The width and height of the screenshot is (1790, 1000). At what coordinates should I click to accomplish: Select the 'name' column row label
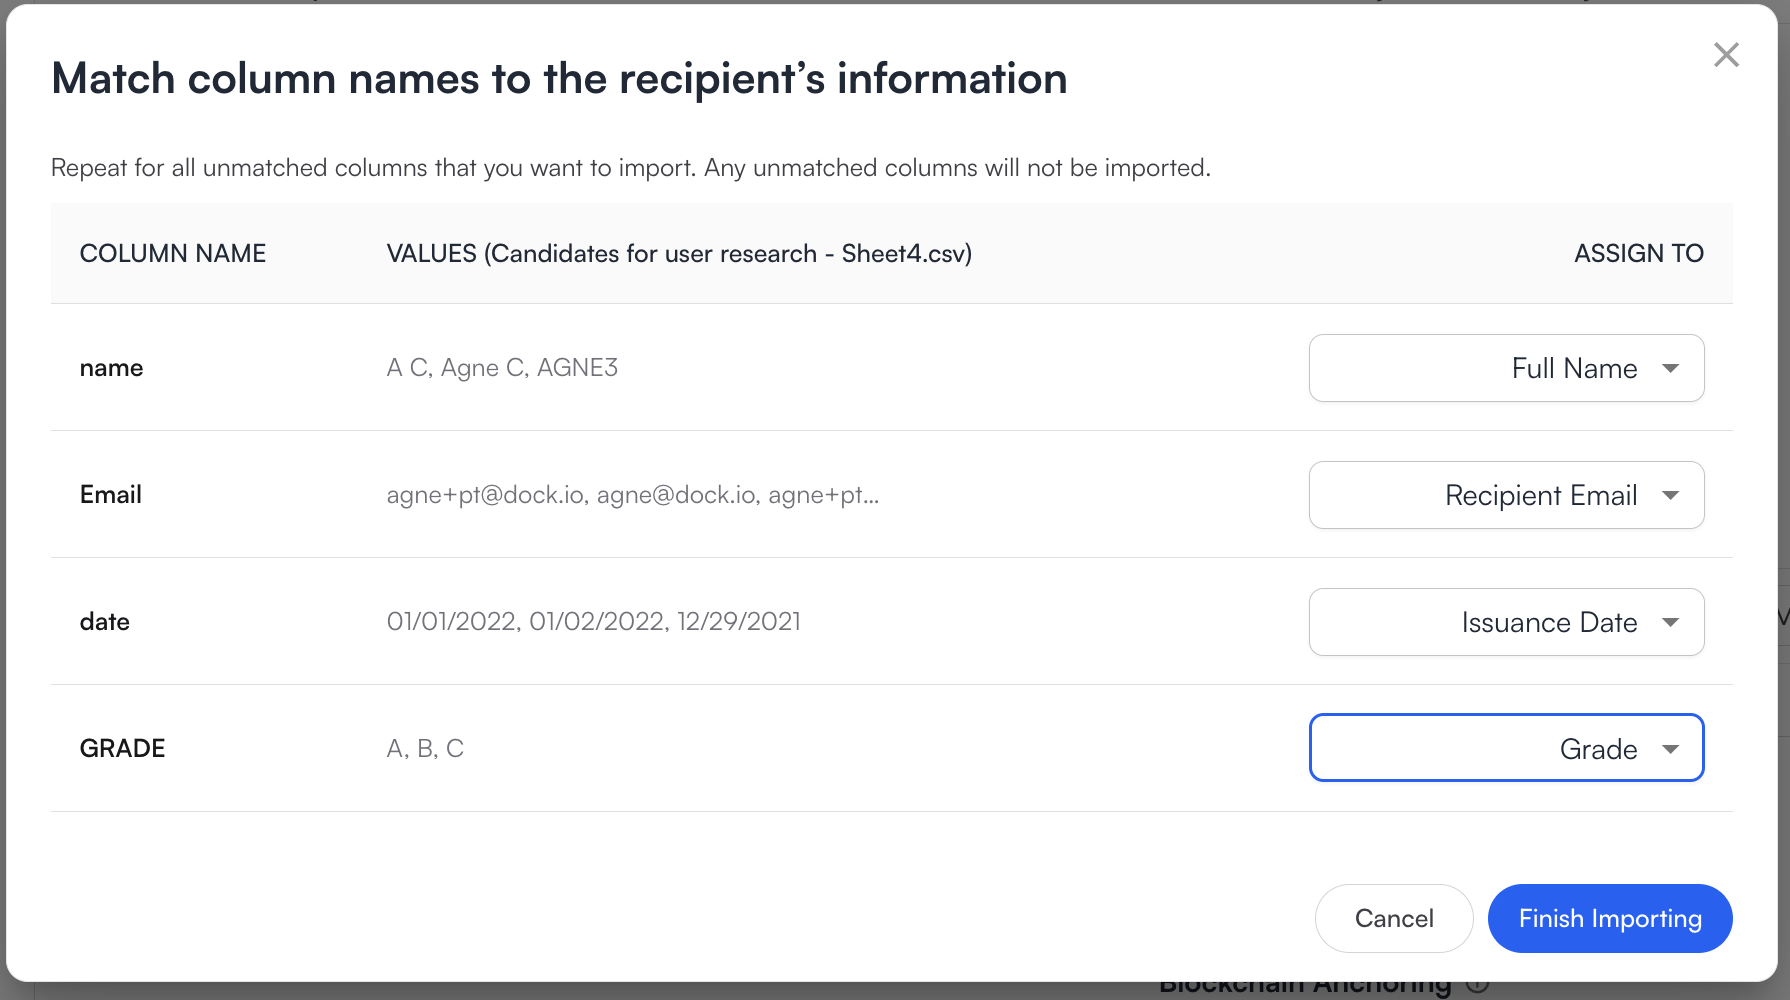[x=112, y=368]
